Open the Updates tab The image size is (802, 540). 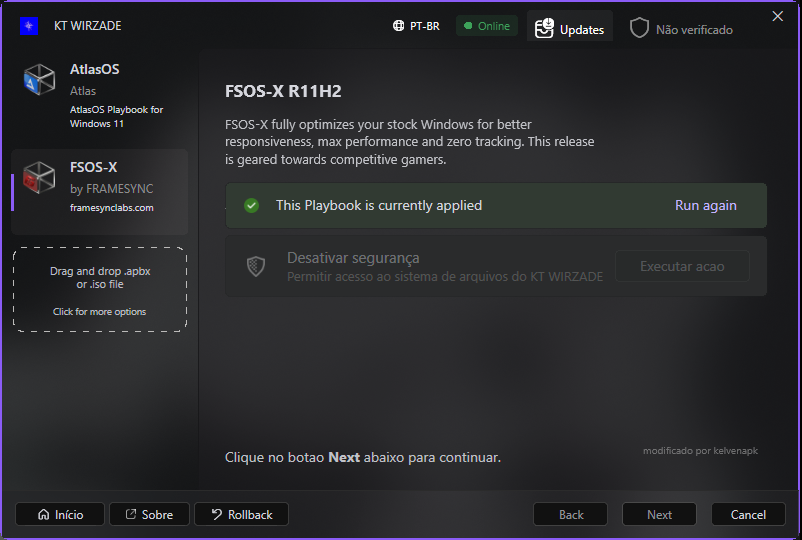[x=570, y=28]
